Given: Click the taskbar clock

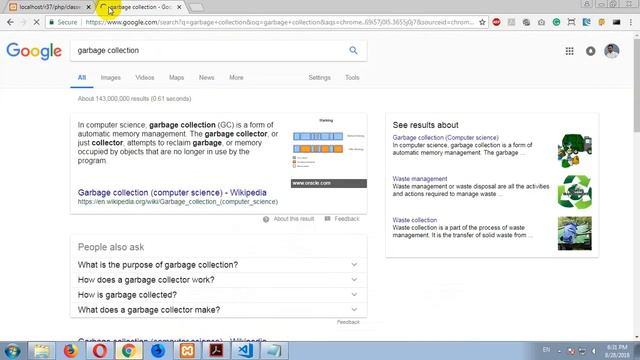Looking at the screenshot, I should coord(617,351).
